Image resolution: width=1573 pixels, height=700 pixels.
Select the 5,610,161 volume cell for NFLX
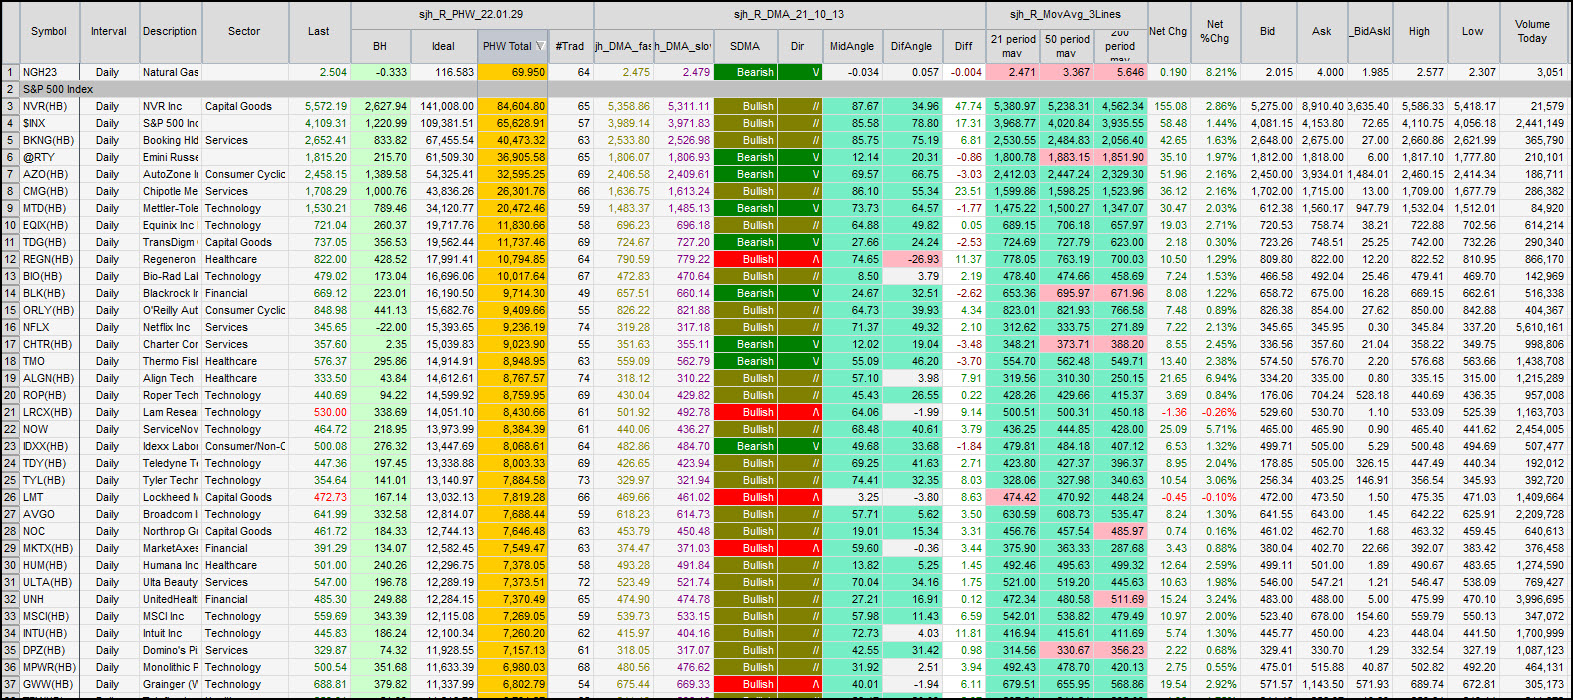click(x=1531, y=327)
